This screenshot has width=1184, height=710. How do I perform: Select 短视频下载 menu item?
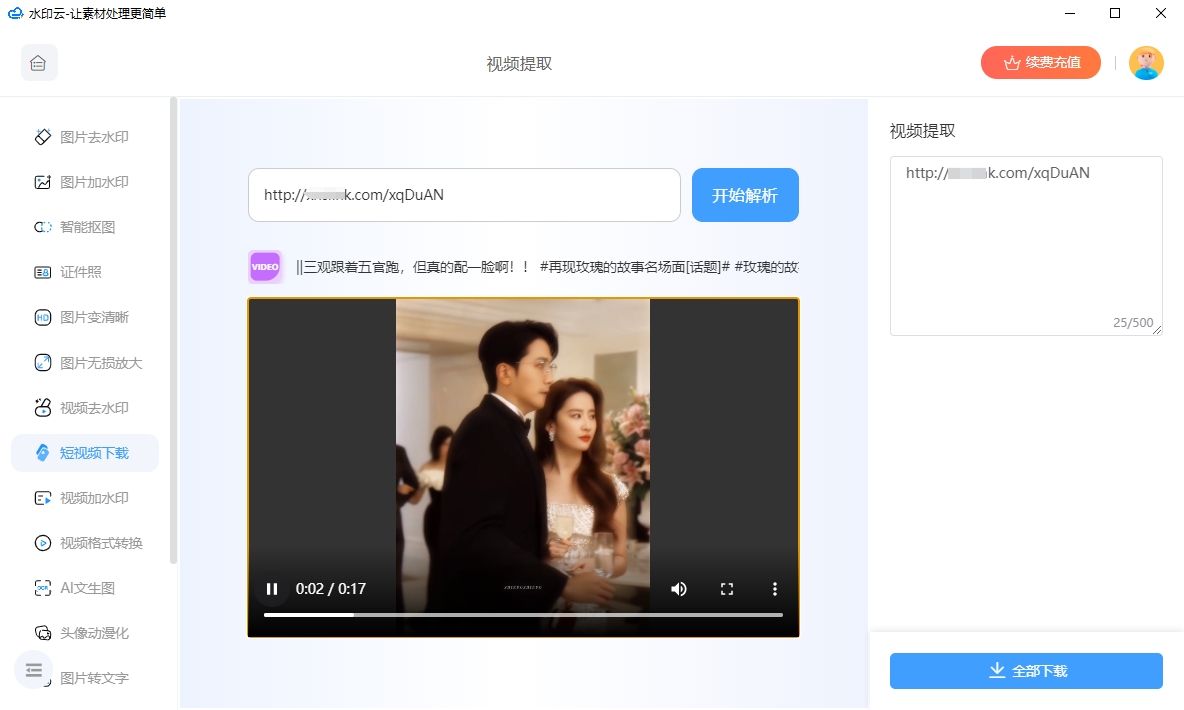(x=85, y=452)
